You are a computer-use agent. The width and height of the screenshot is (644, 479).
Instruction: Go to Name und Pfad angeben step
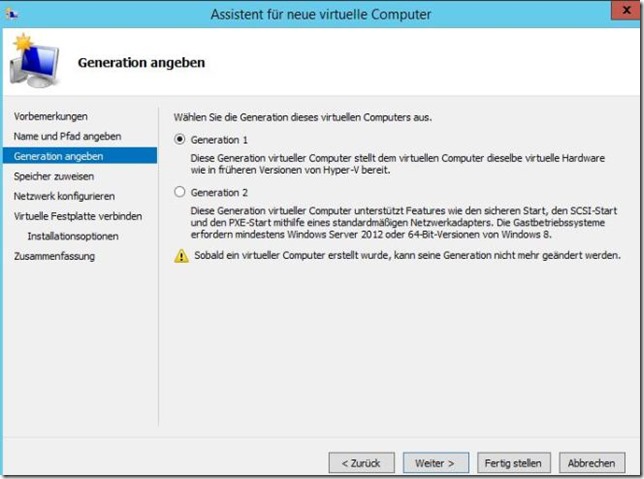pos(67,136)
